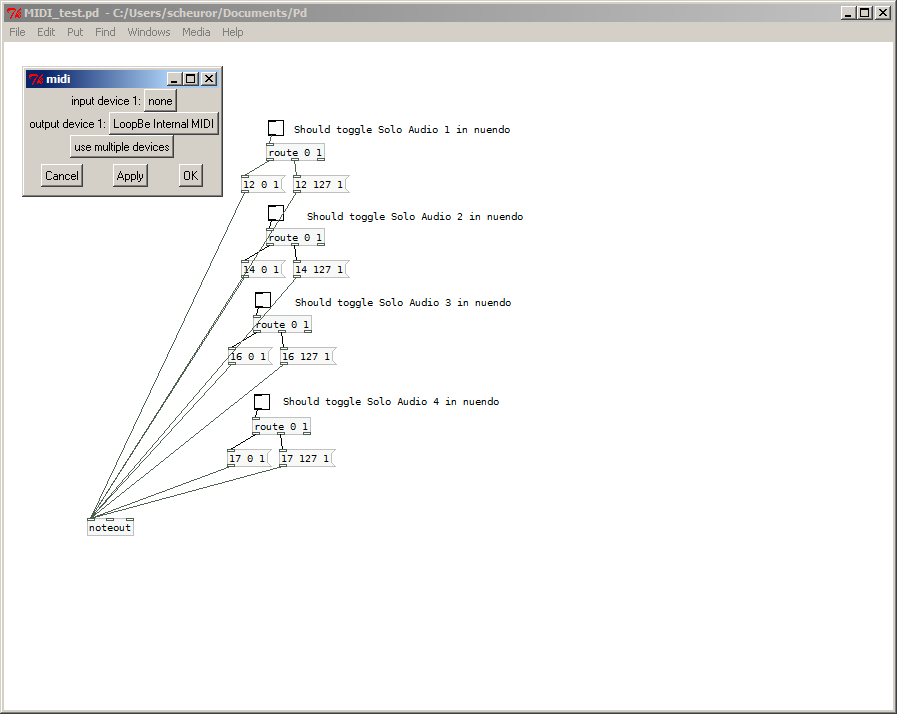Open the Windows menu
This screenshot has height=714, width=898.
click(149, 32)
